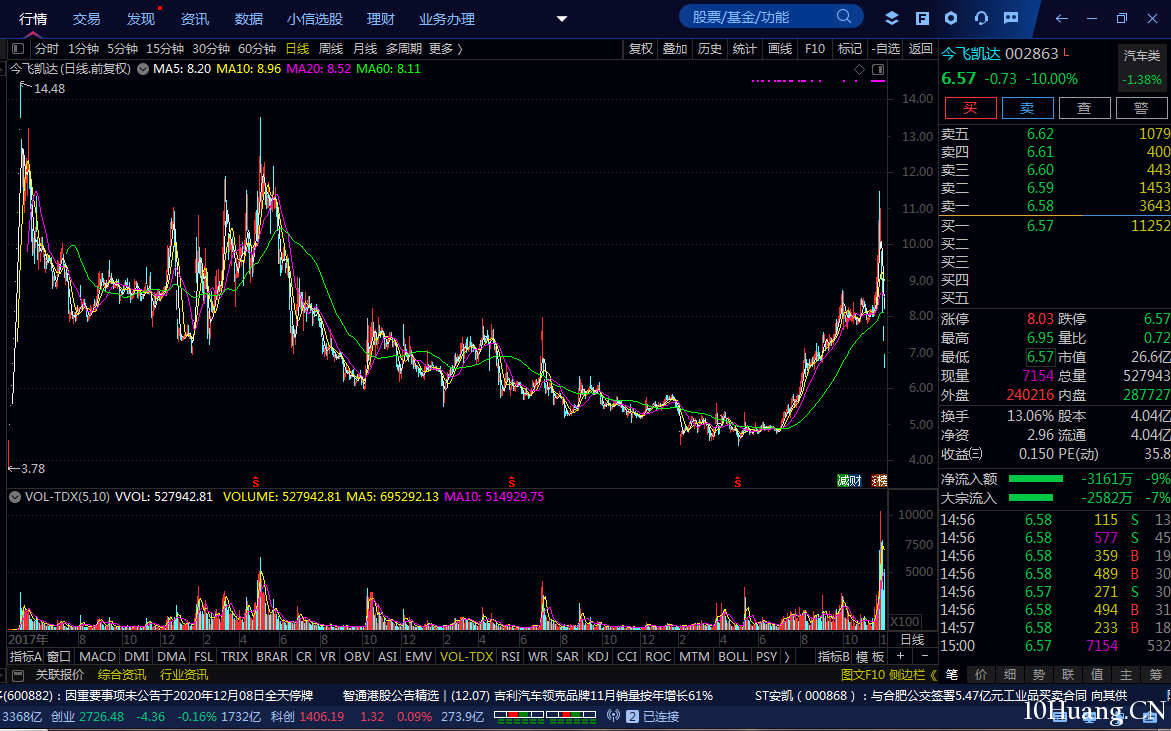1171x731 pixels.
Task: Select the 5分钟 period
Action: 122,49
